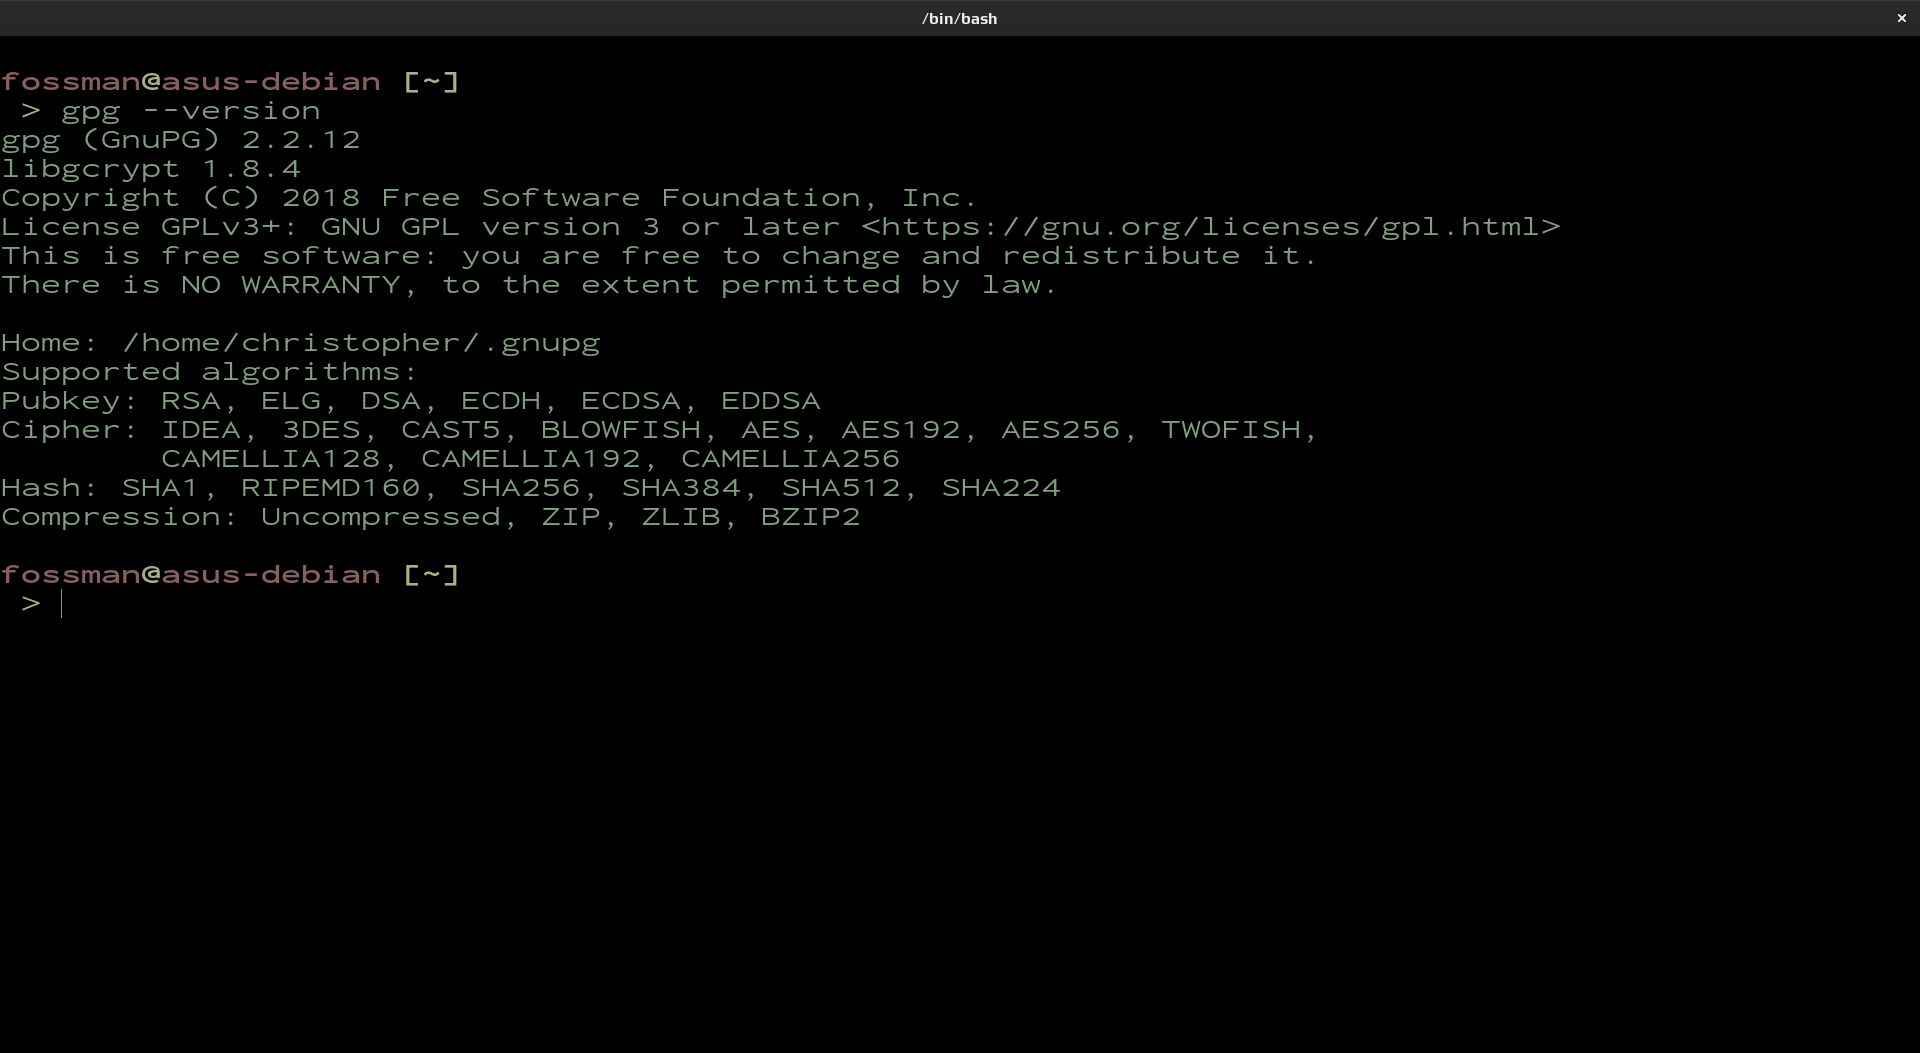Screen dimensions: 1920x1053
Task: Click the 'gpg (GnuPG) 2.2.12' version line
Action: (x=180, y=140)
